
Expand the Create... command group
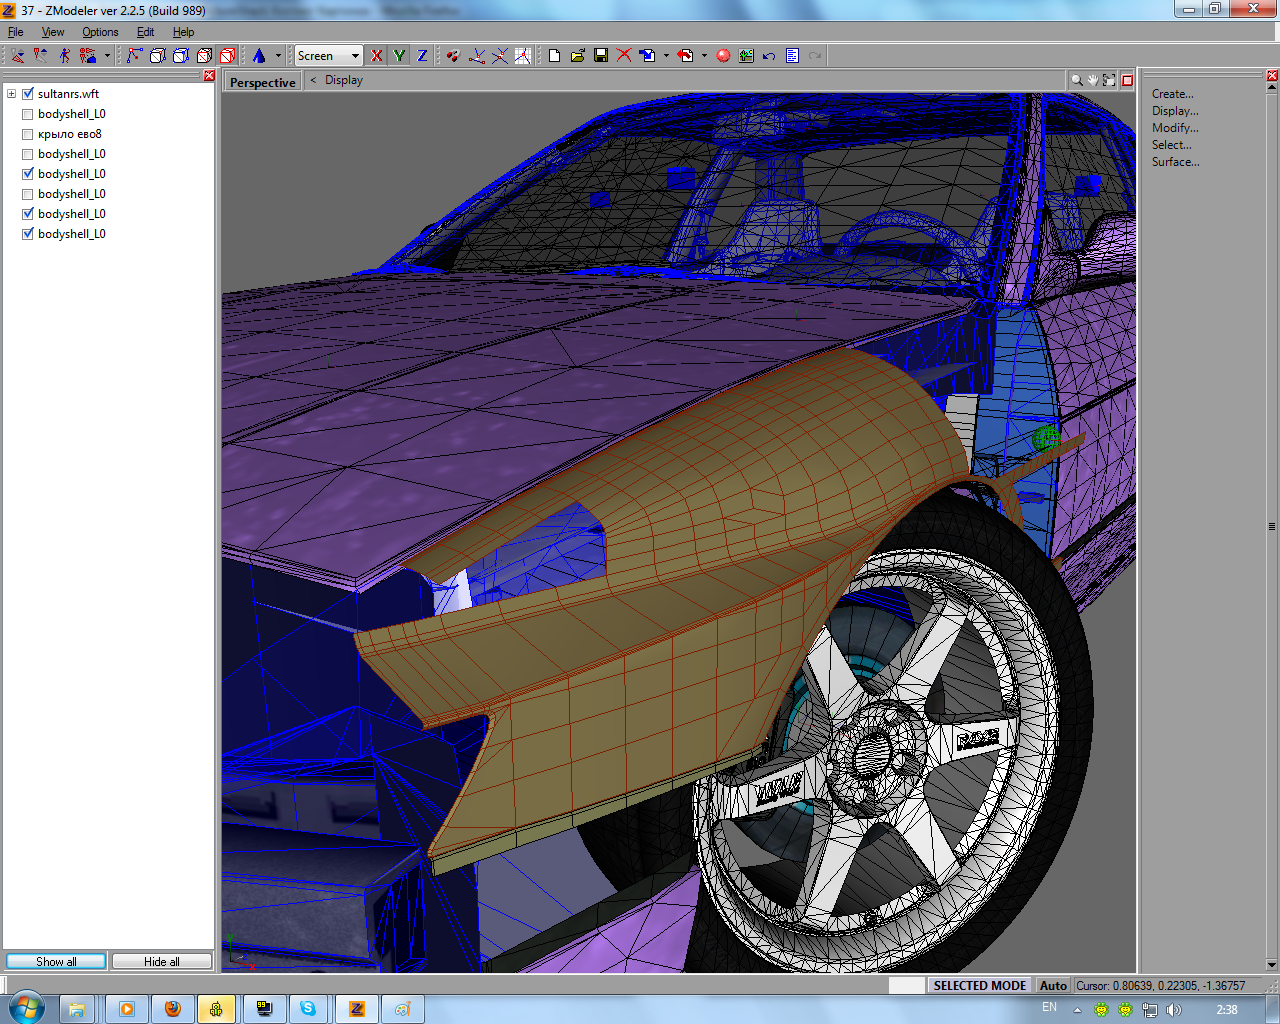(1172, 94)
